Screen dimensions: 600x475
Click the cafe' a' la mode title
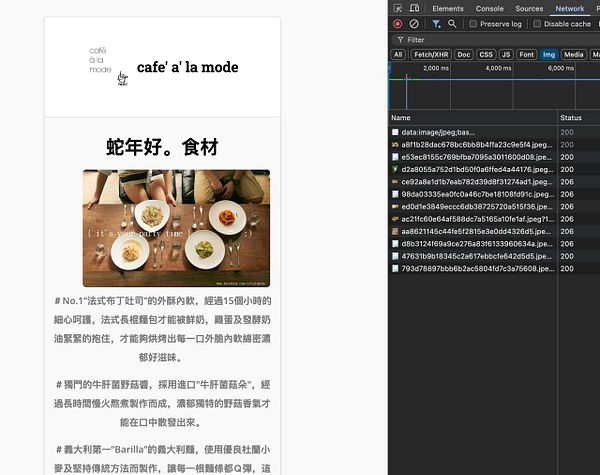(x=188, y=67)
